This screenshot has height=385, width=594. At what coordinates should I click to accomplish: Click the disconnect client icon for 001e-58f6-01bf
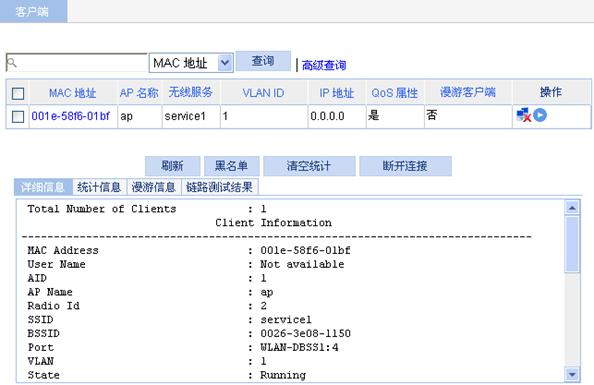click(524, 115)
